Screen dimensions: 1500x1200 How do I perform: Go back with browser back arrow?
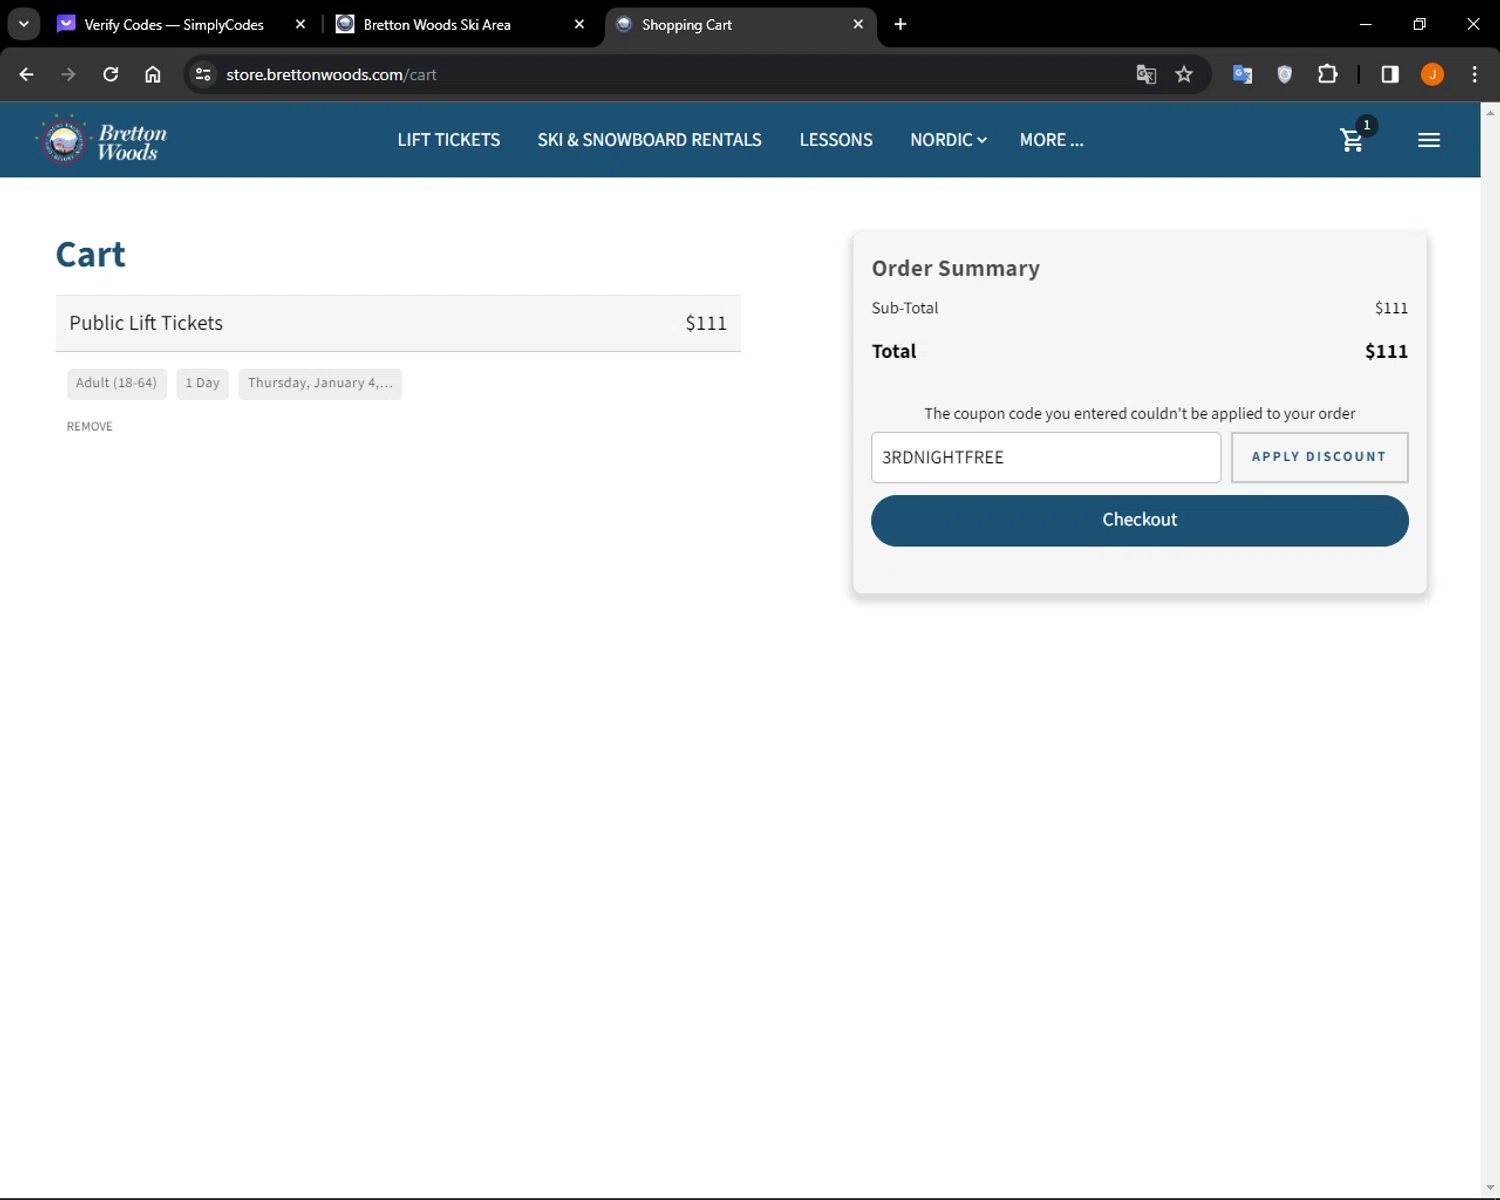coord(27,74)
